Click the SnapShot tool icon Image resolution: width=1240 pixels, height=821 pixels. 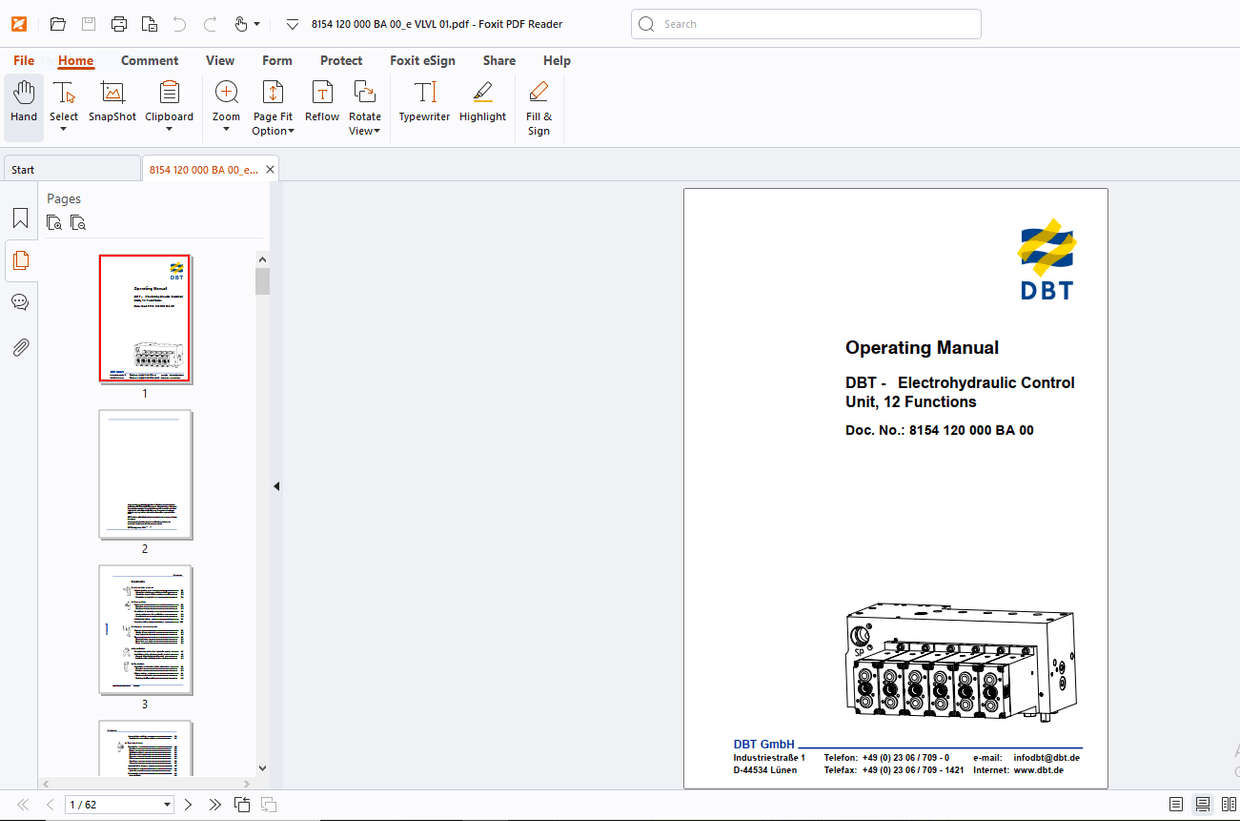click(112, 94)
